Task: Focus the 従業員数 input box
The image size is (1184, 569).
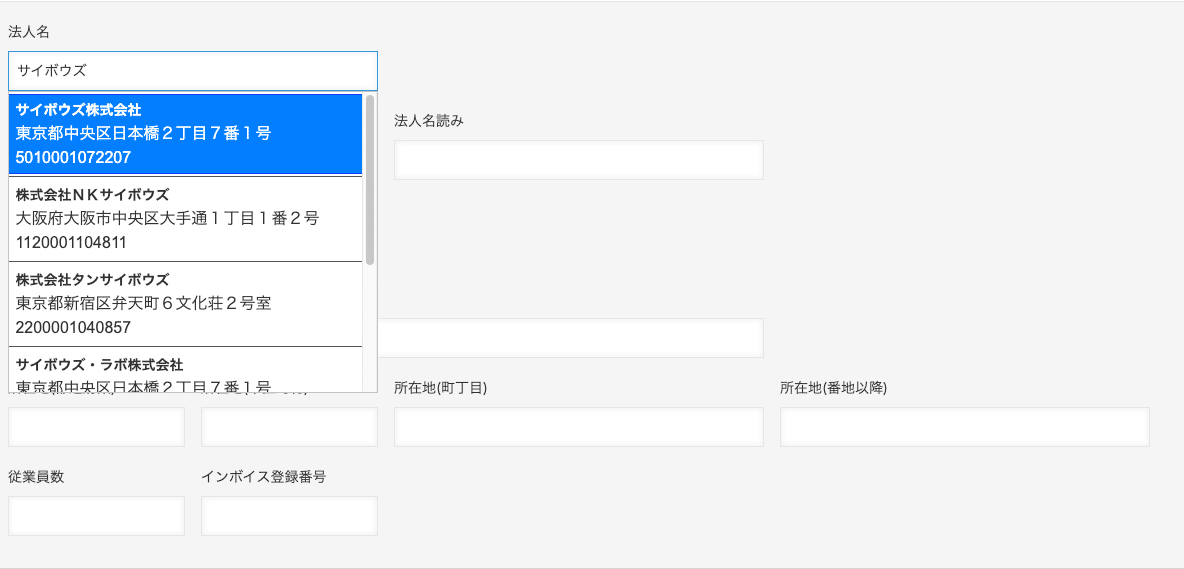Action: (x=96, y=516)
